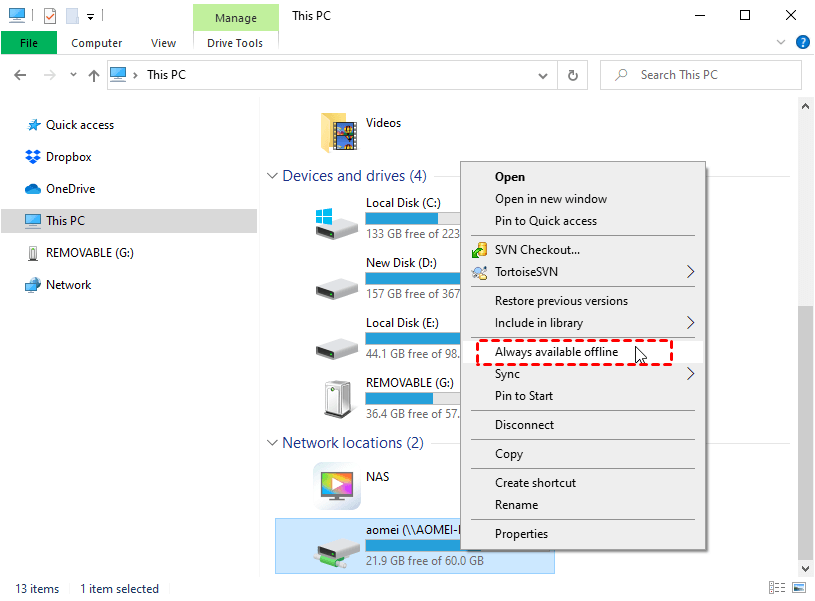The image size is (815, 601).
Task: Select Properties from the context menu
Action: coord(521,534)
